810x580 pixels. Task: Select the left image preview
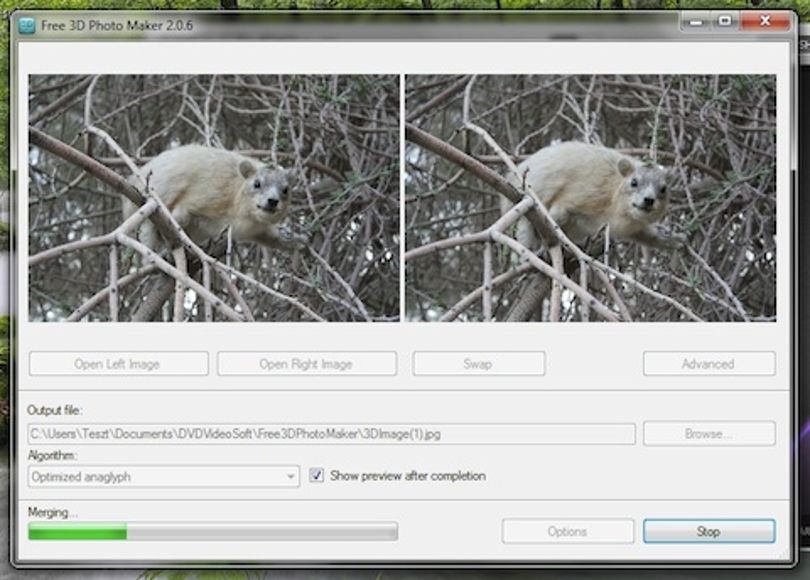point(214,198)
